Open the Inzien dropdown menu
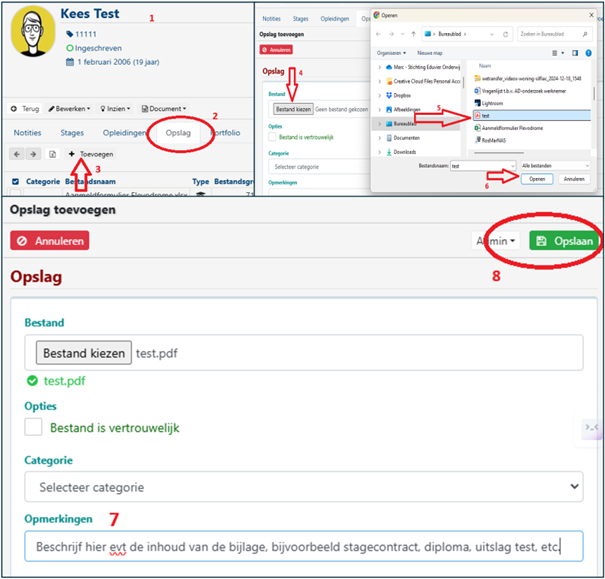Screen dimensions: 605x579 pos(115,109)
